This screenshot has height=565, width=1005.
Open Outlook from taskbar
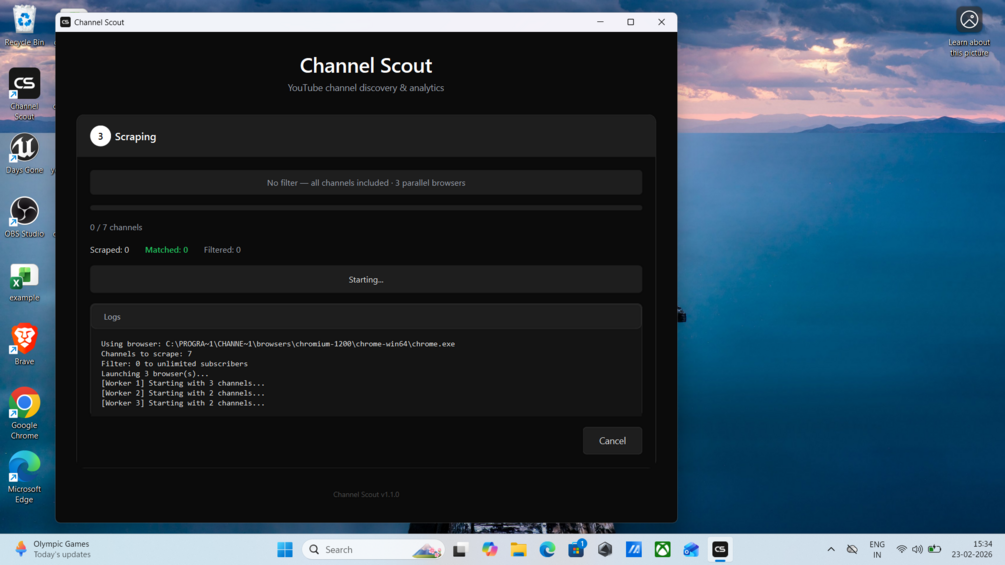(x=691, y=550)
